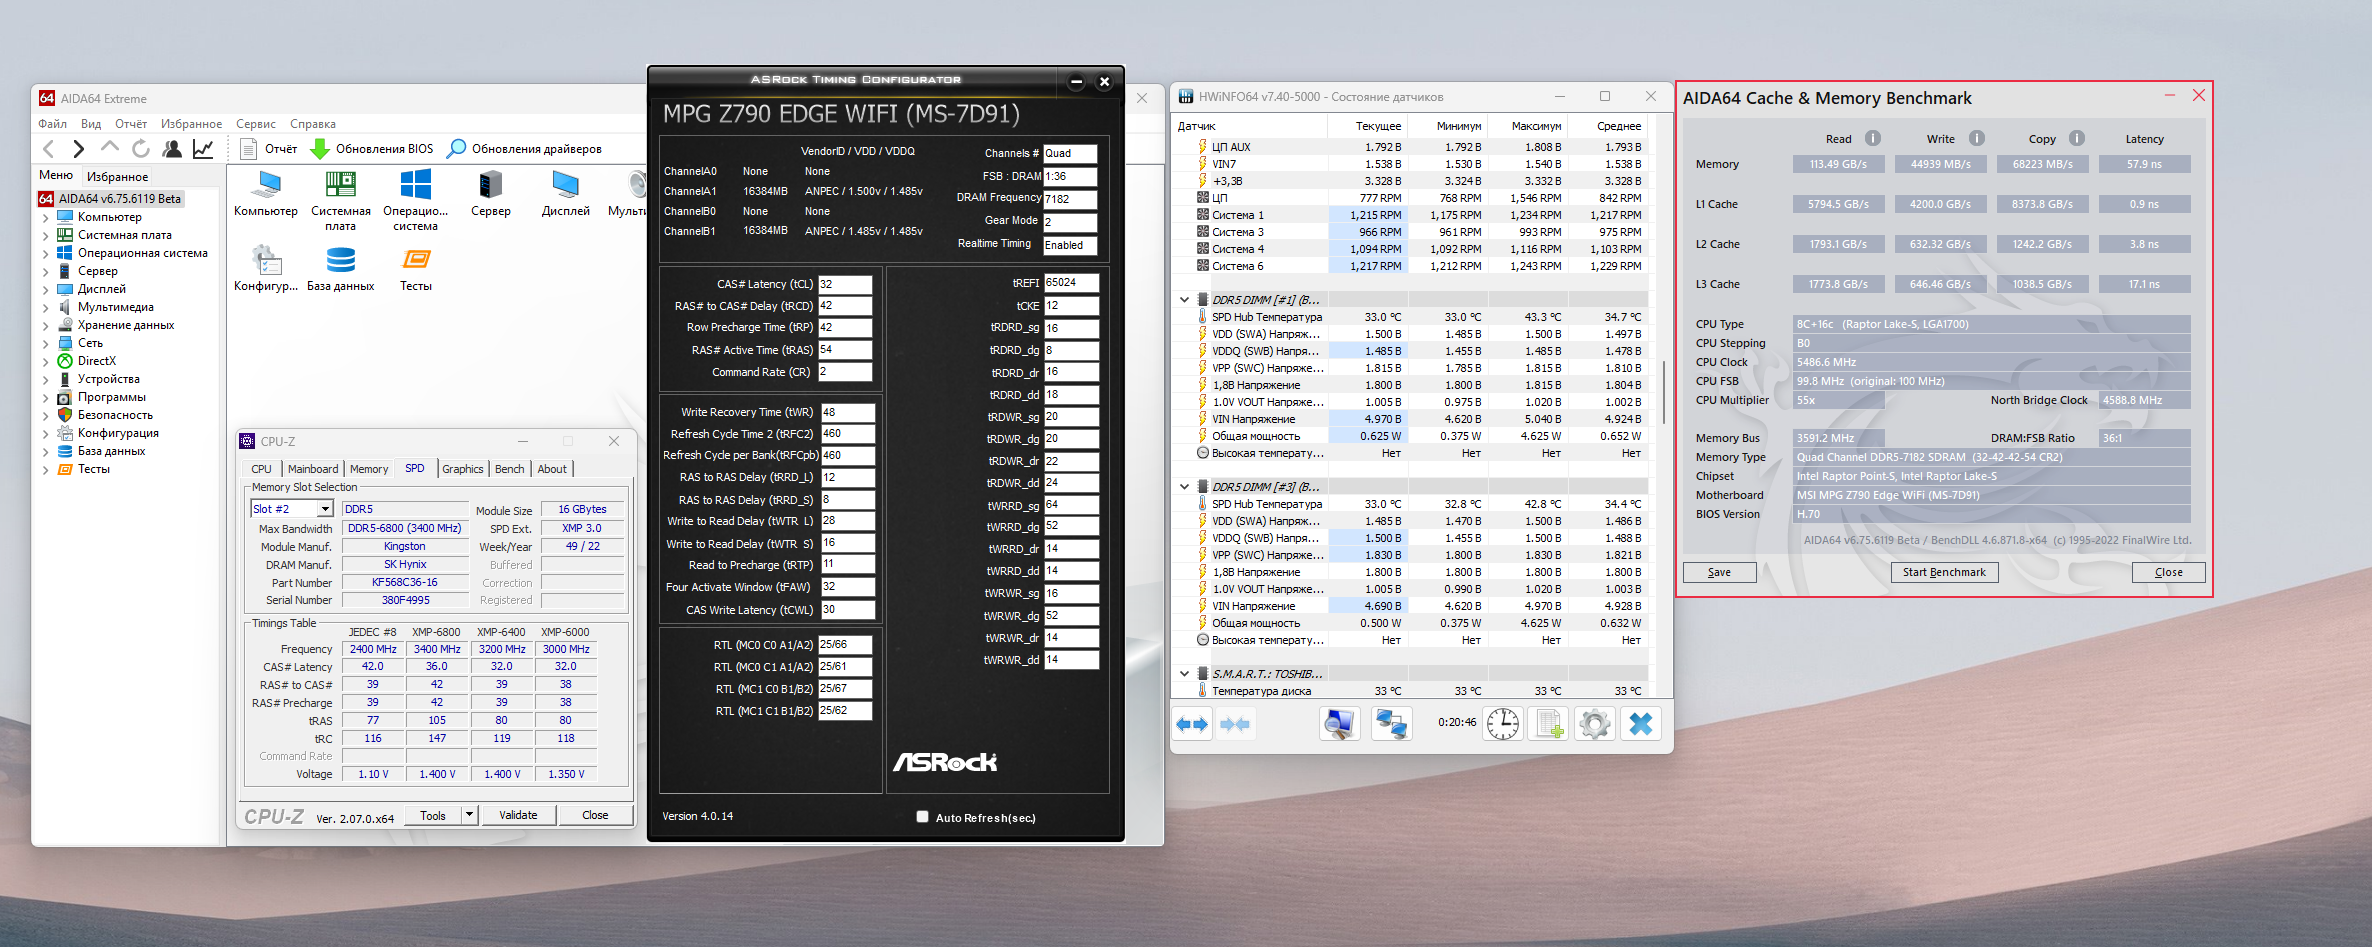Image resolution: width=2372 pixels, height=947 pixels.
Task: Open the База данных category icon
Action: click(x=341, y=268)
